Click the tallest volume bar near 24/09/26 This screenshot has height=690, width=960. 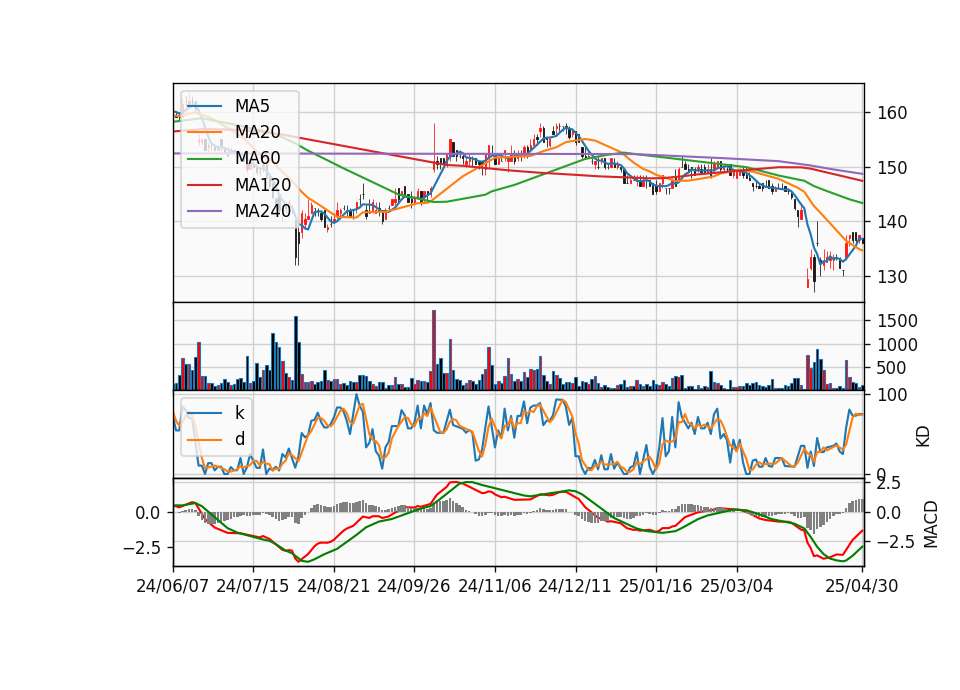tap(433, 350)
